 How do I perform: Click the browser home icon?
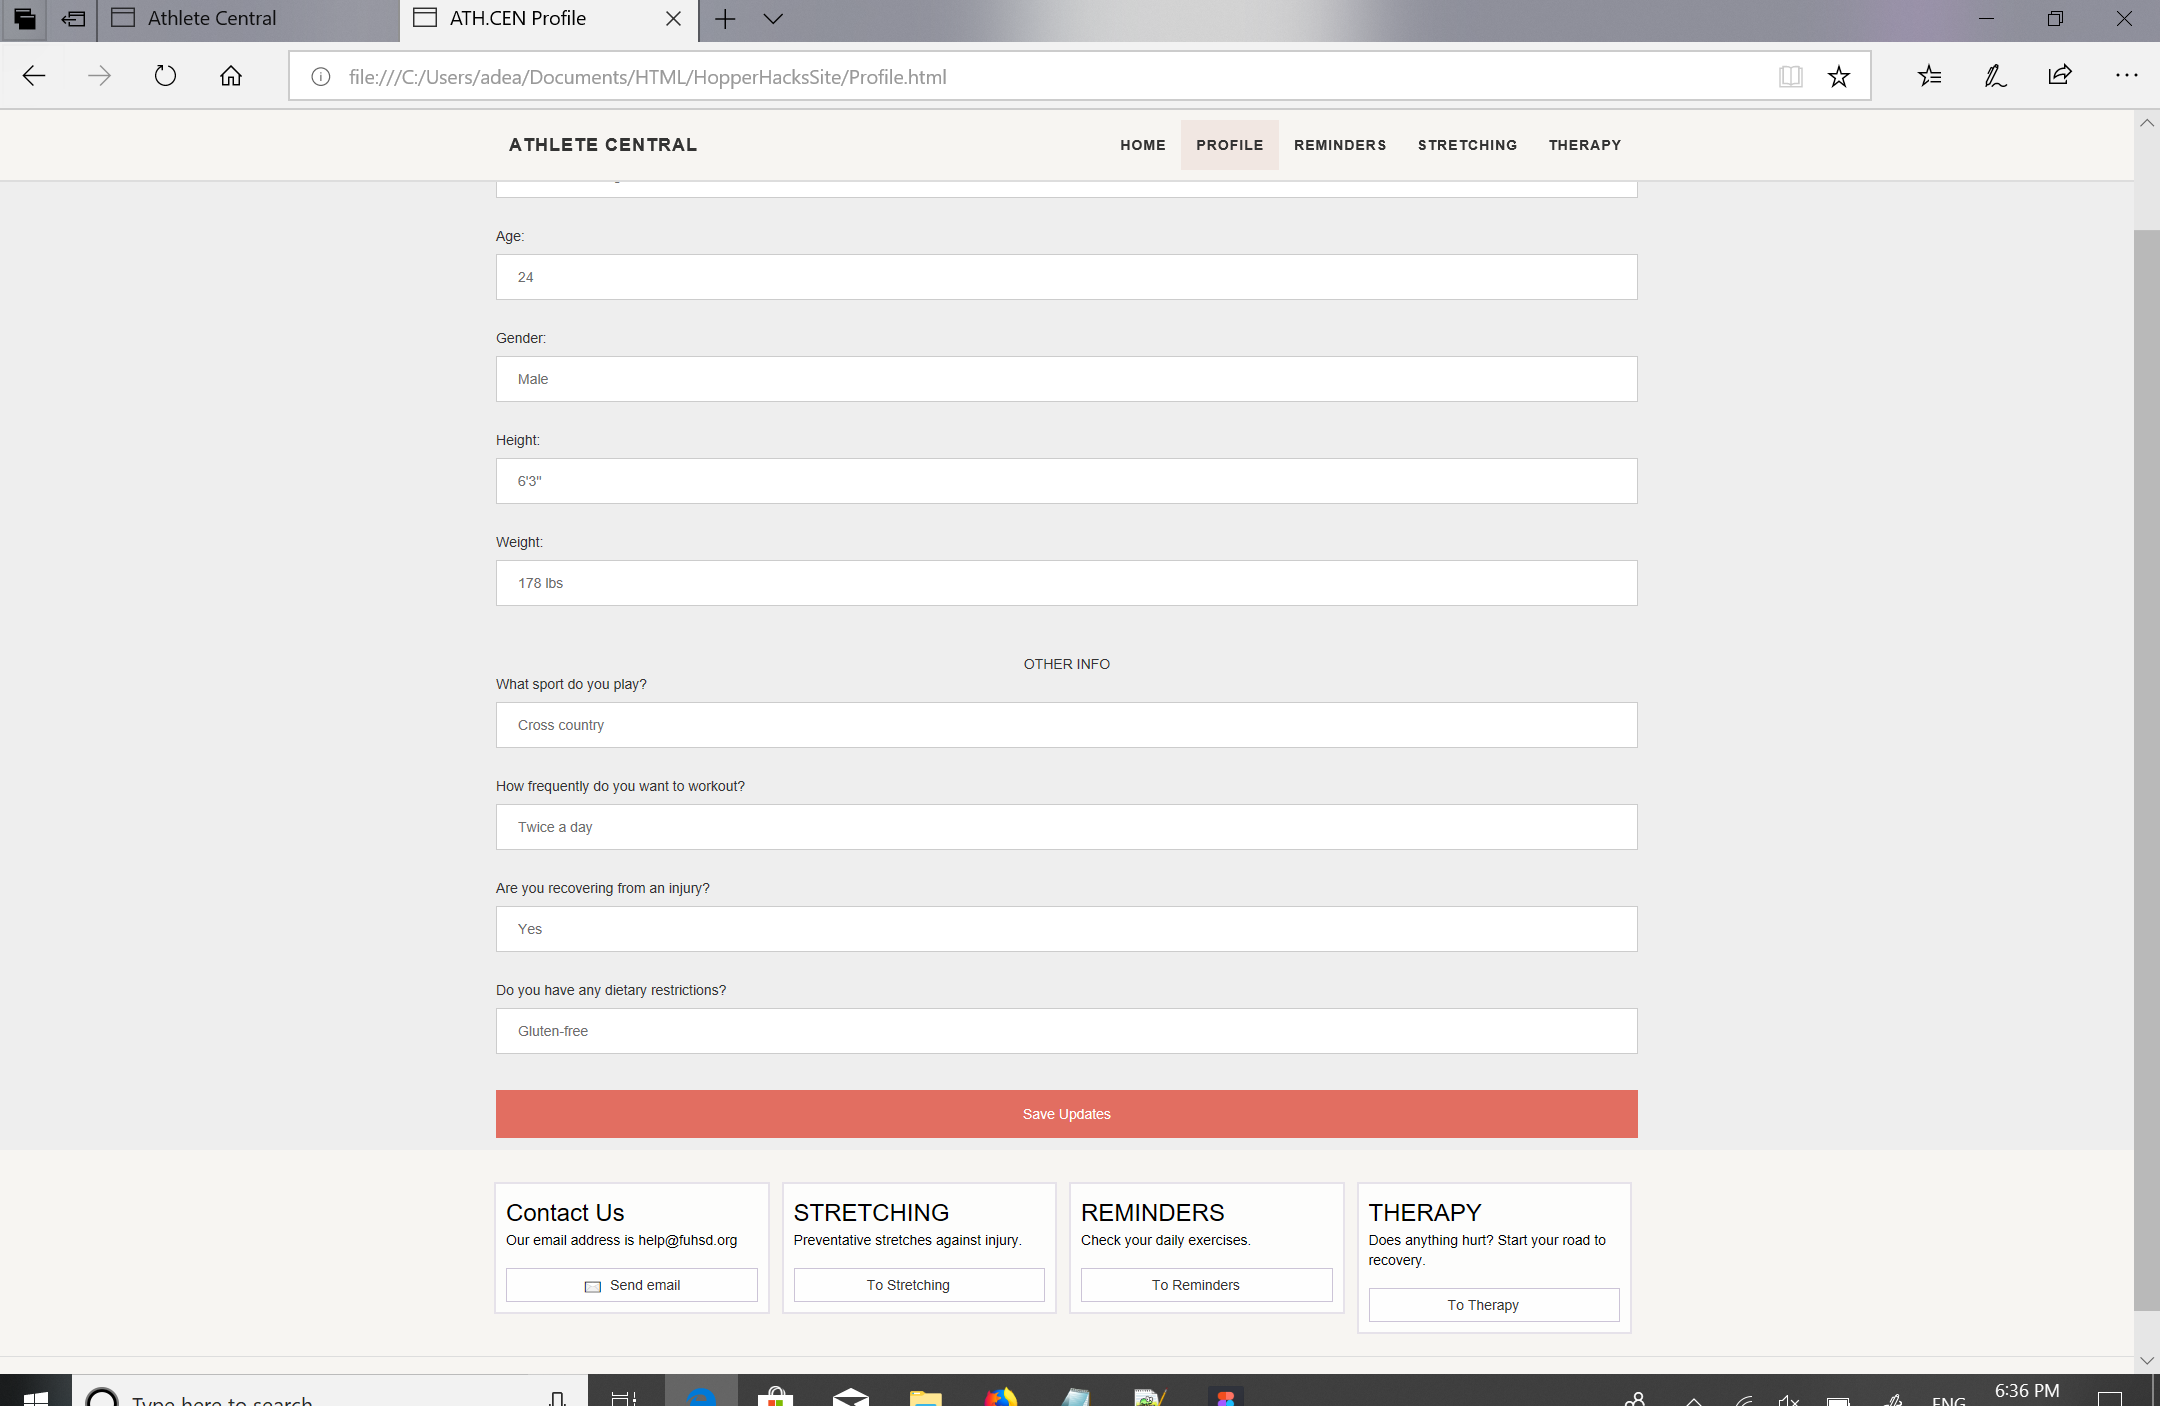231,76
